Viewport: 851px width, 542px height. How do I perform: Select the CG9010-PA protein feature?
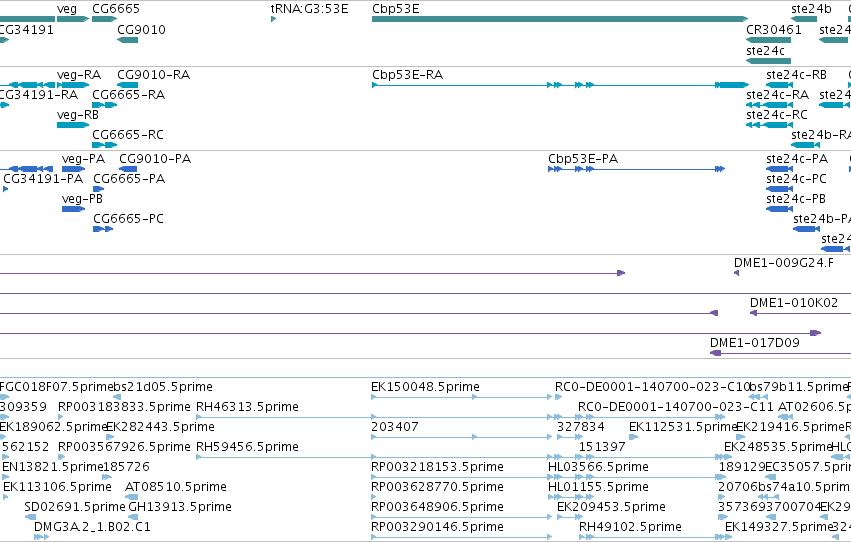coord(128,169)
